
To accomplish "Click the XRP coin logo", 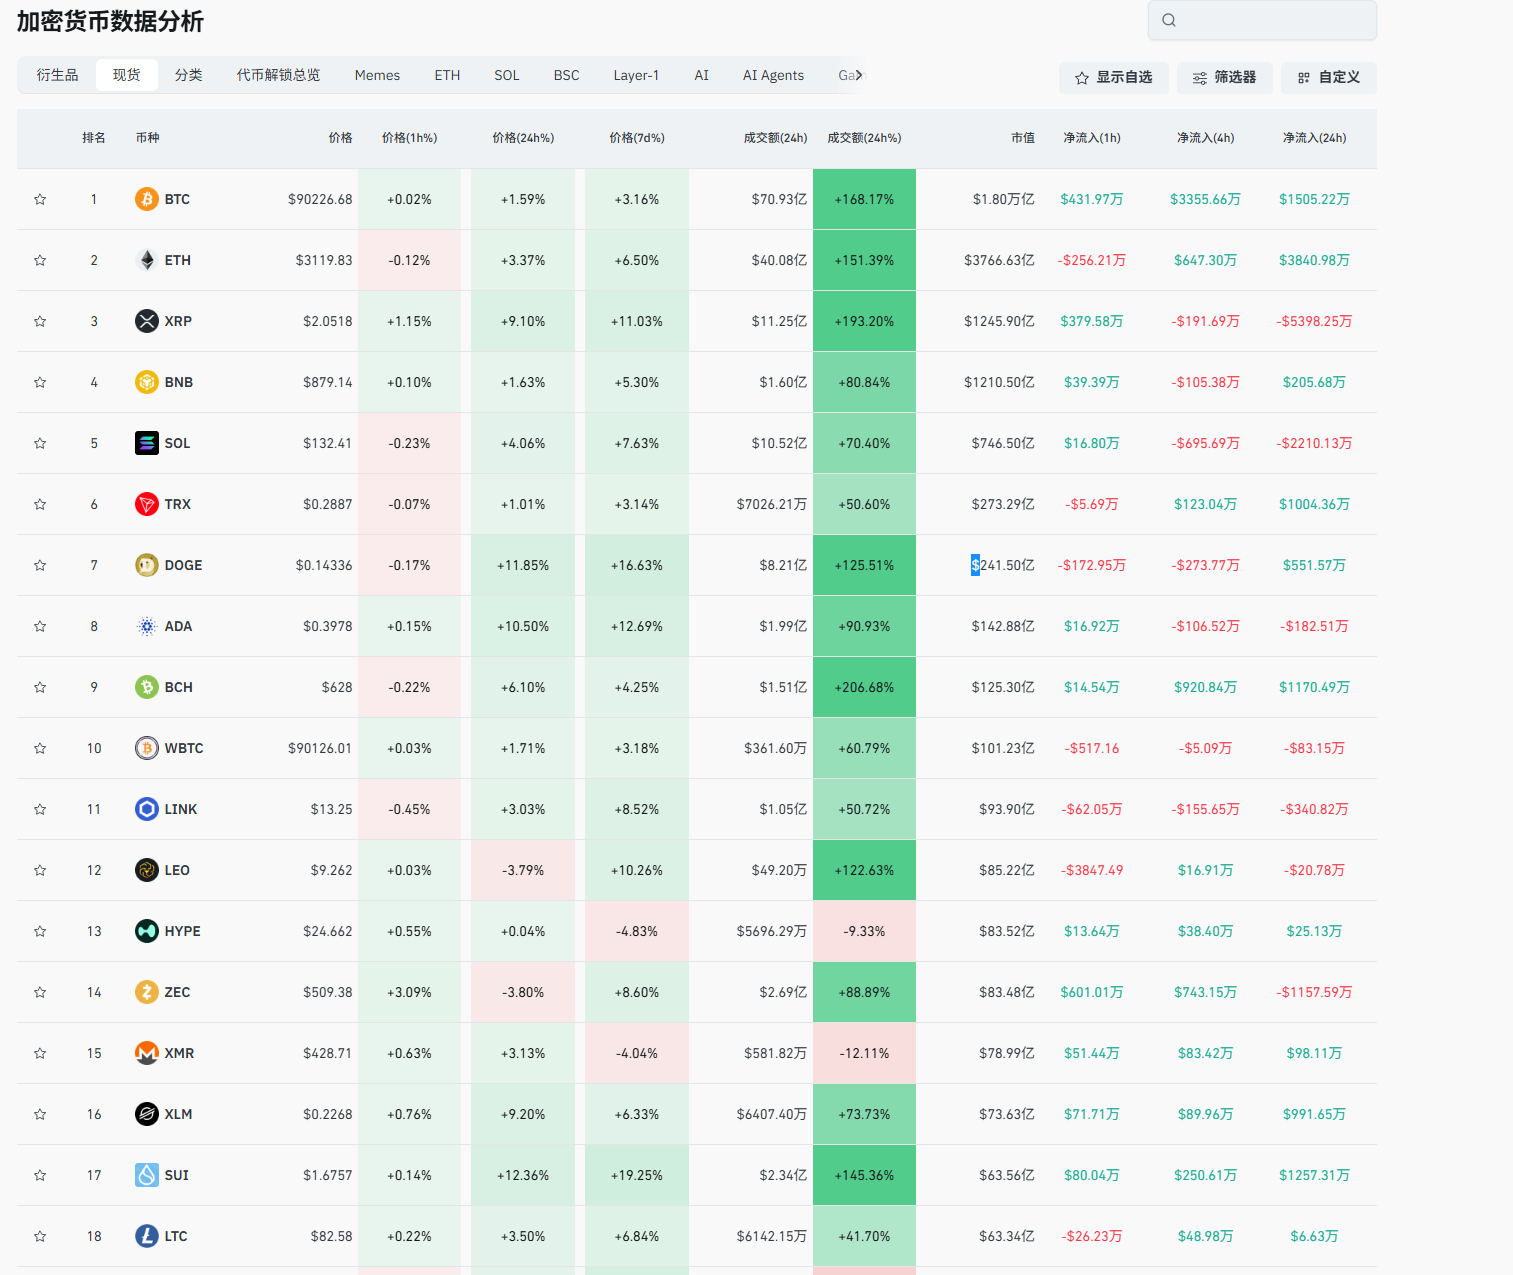I will coord(147,321).
